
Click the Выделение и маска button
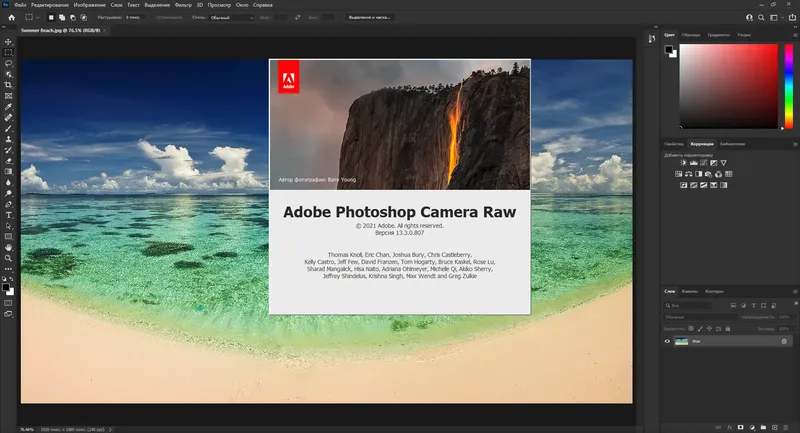point(372,17)
